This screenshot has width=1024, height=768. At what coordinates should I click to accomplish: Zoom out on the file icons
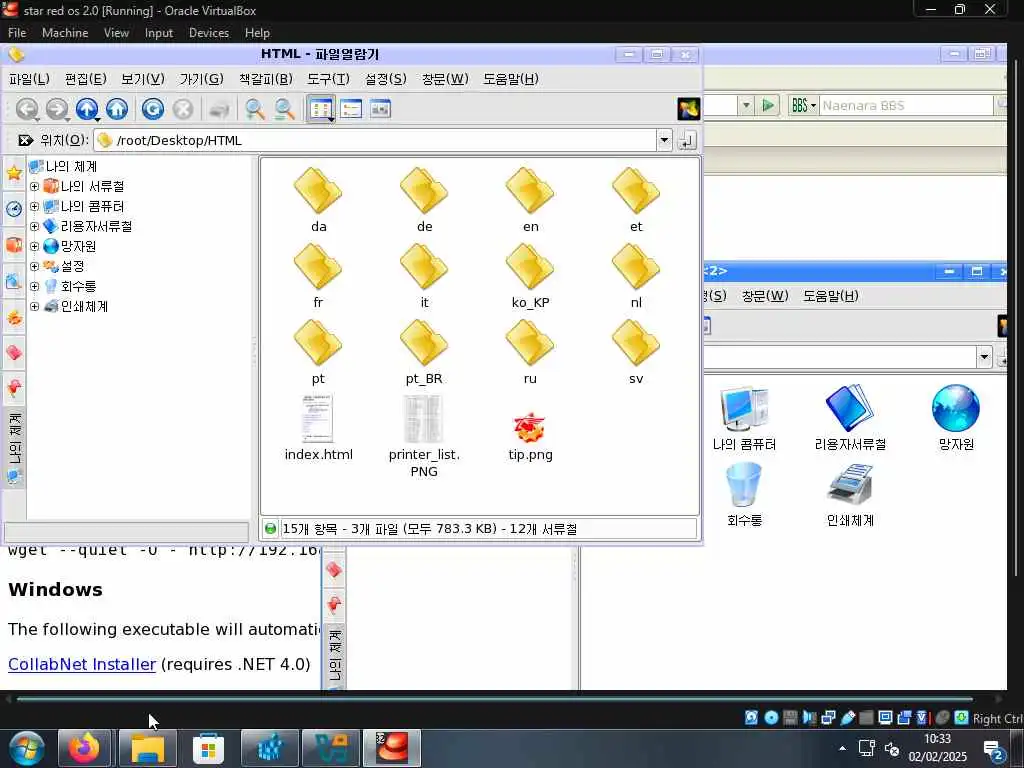point(285,109)
